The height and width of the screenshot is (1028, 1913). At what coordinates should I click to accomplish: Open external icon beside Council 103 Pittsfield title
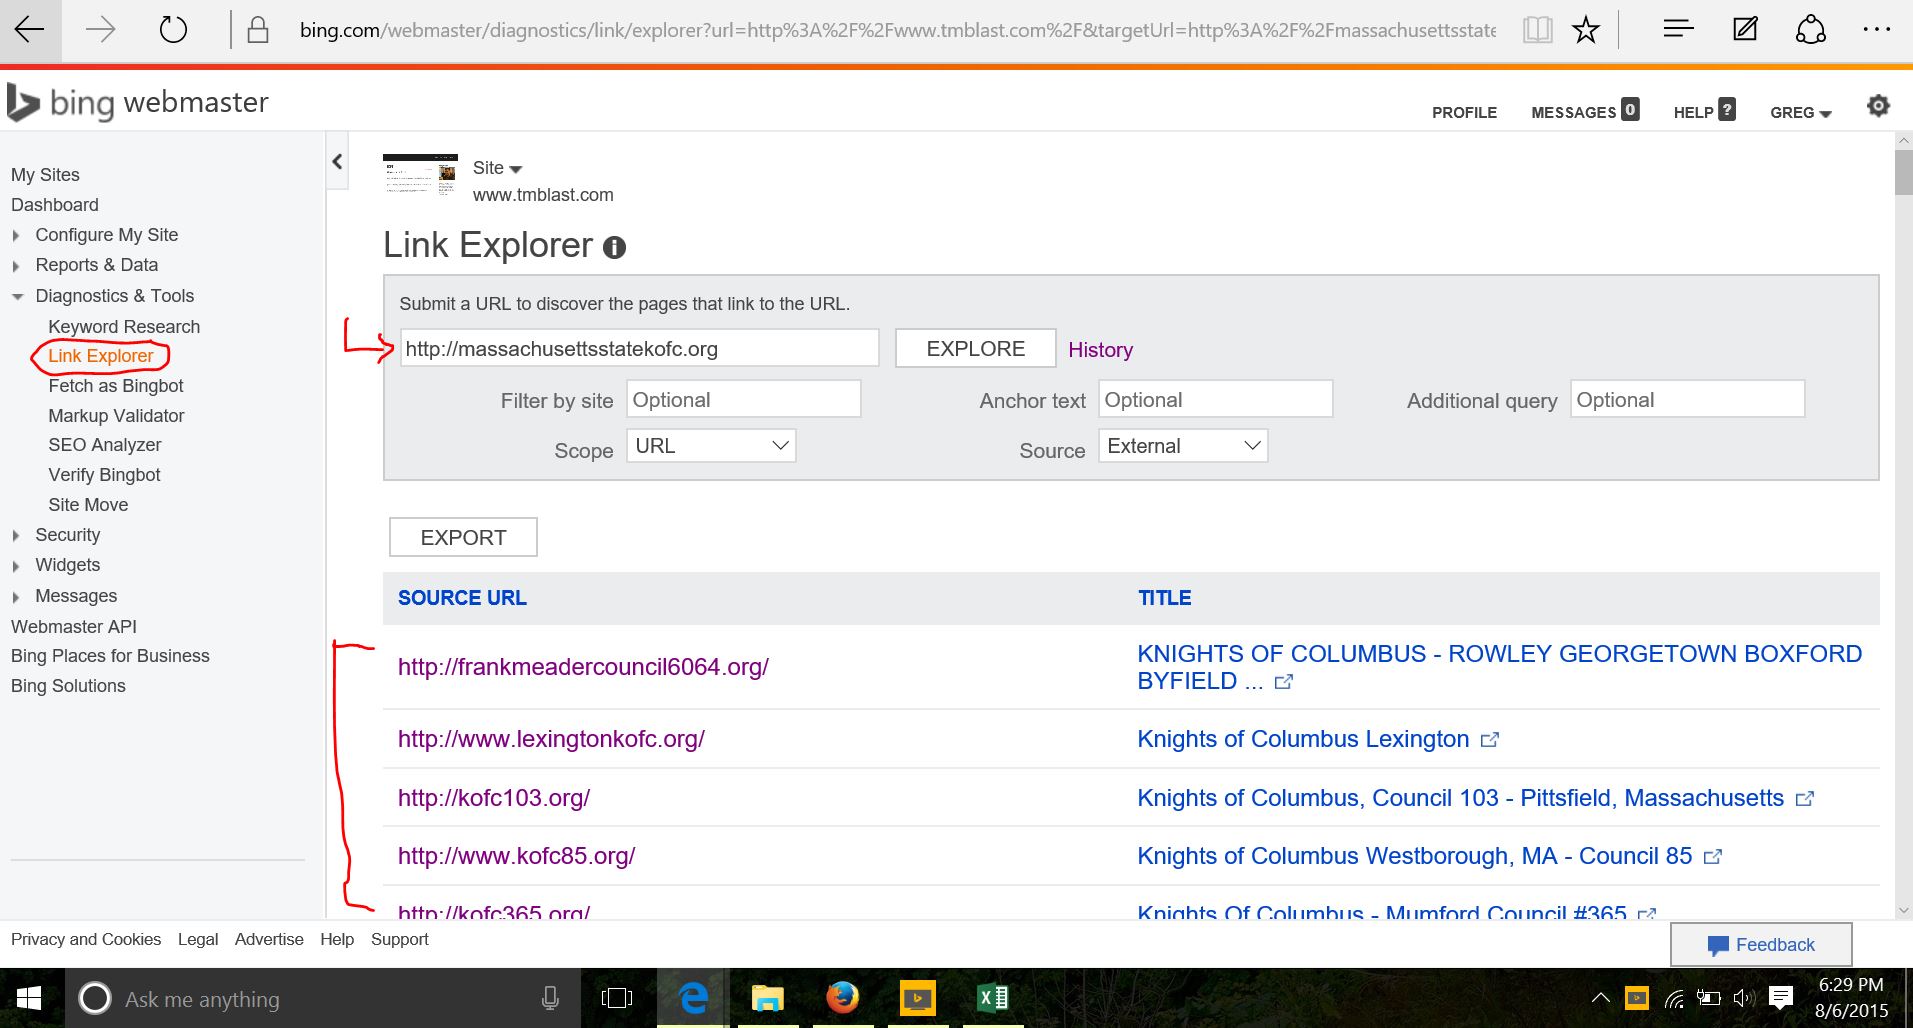click(1805, 799)
